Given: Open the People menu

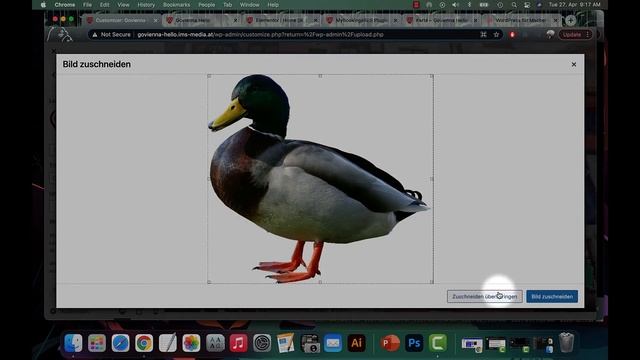Looking at the screenshot, I should click(207, 5).
